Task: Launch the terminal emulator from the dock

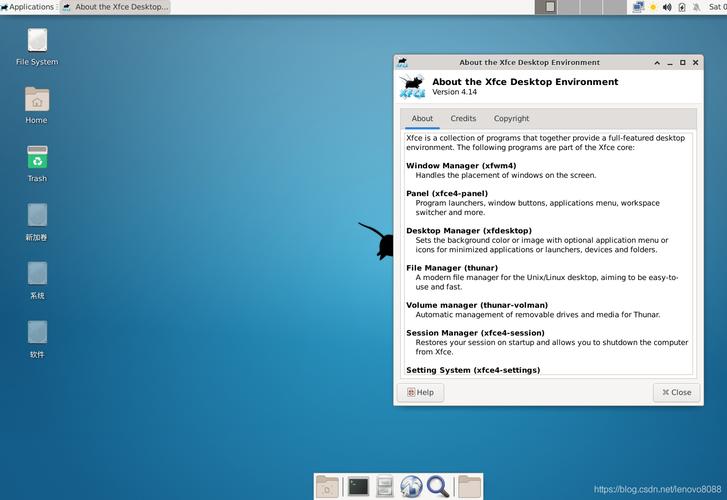Action: (358, 487)
